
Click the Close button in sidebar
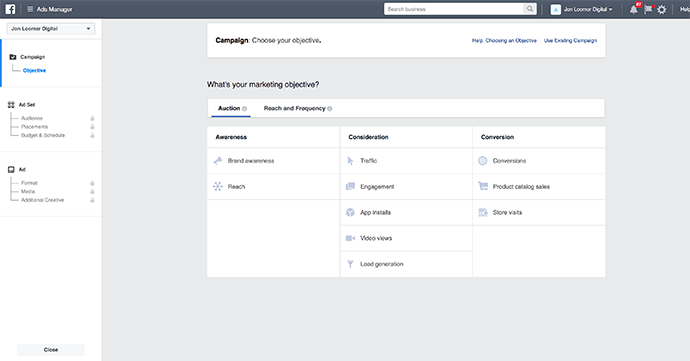point(51,350)
